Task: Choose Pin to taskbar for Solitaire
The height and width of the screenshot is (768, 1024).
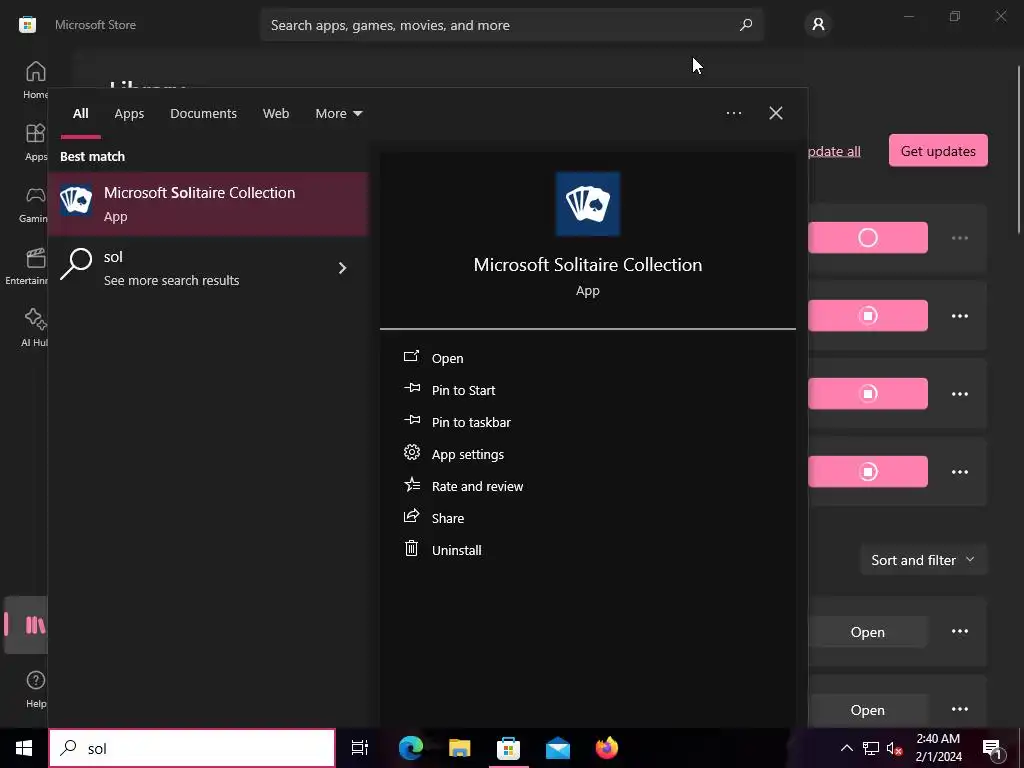Action: coord(471,422)
